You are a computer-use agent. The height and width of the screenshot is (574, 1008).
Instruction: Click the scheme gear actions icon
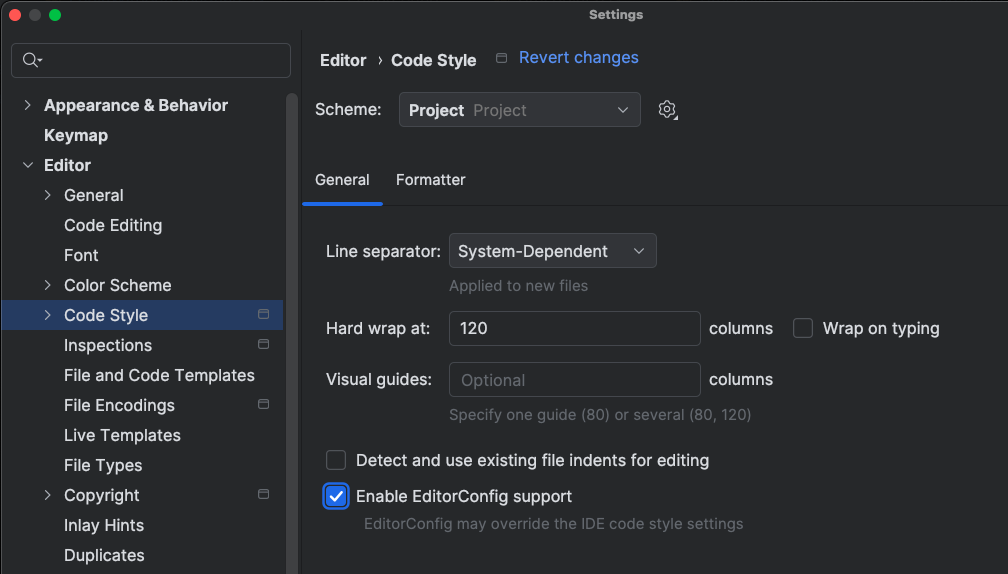(668, 110)
